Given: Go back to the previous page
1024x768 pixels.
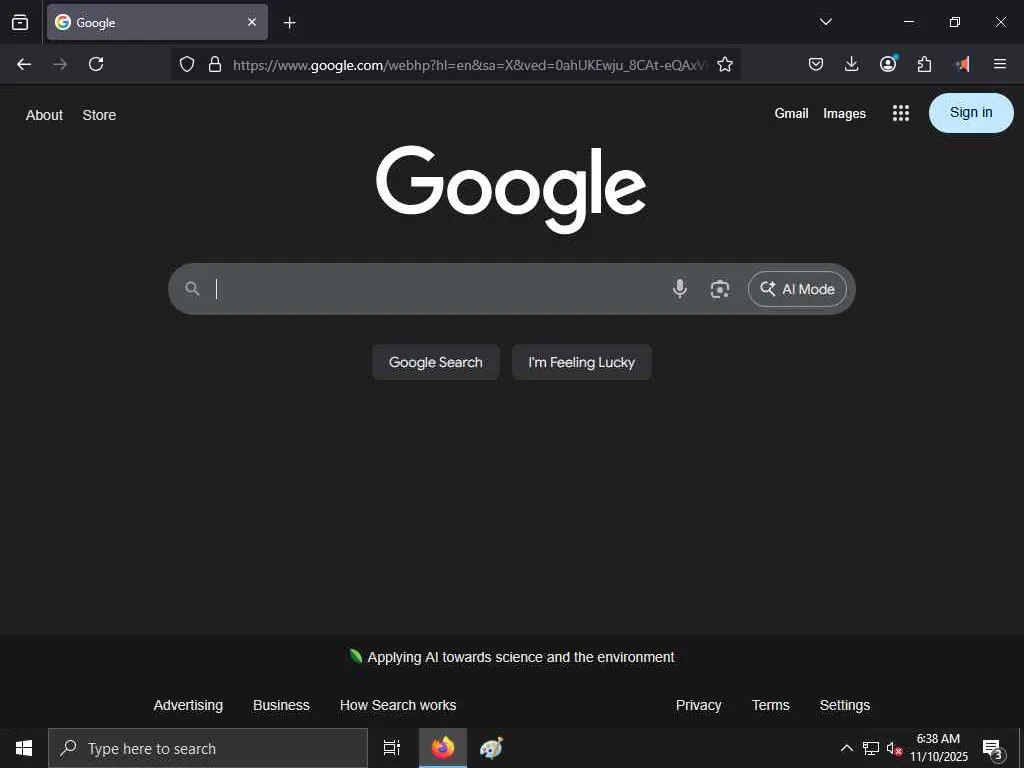Looking at the screenshot, I should (x=24, y=64).
